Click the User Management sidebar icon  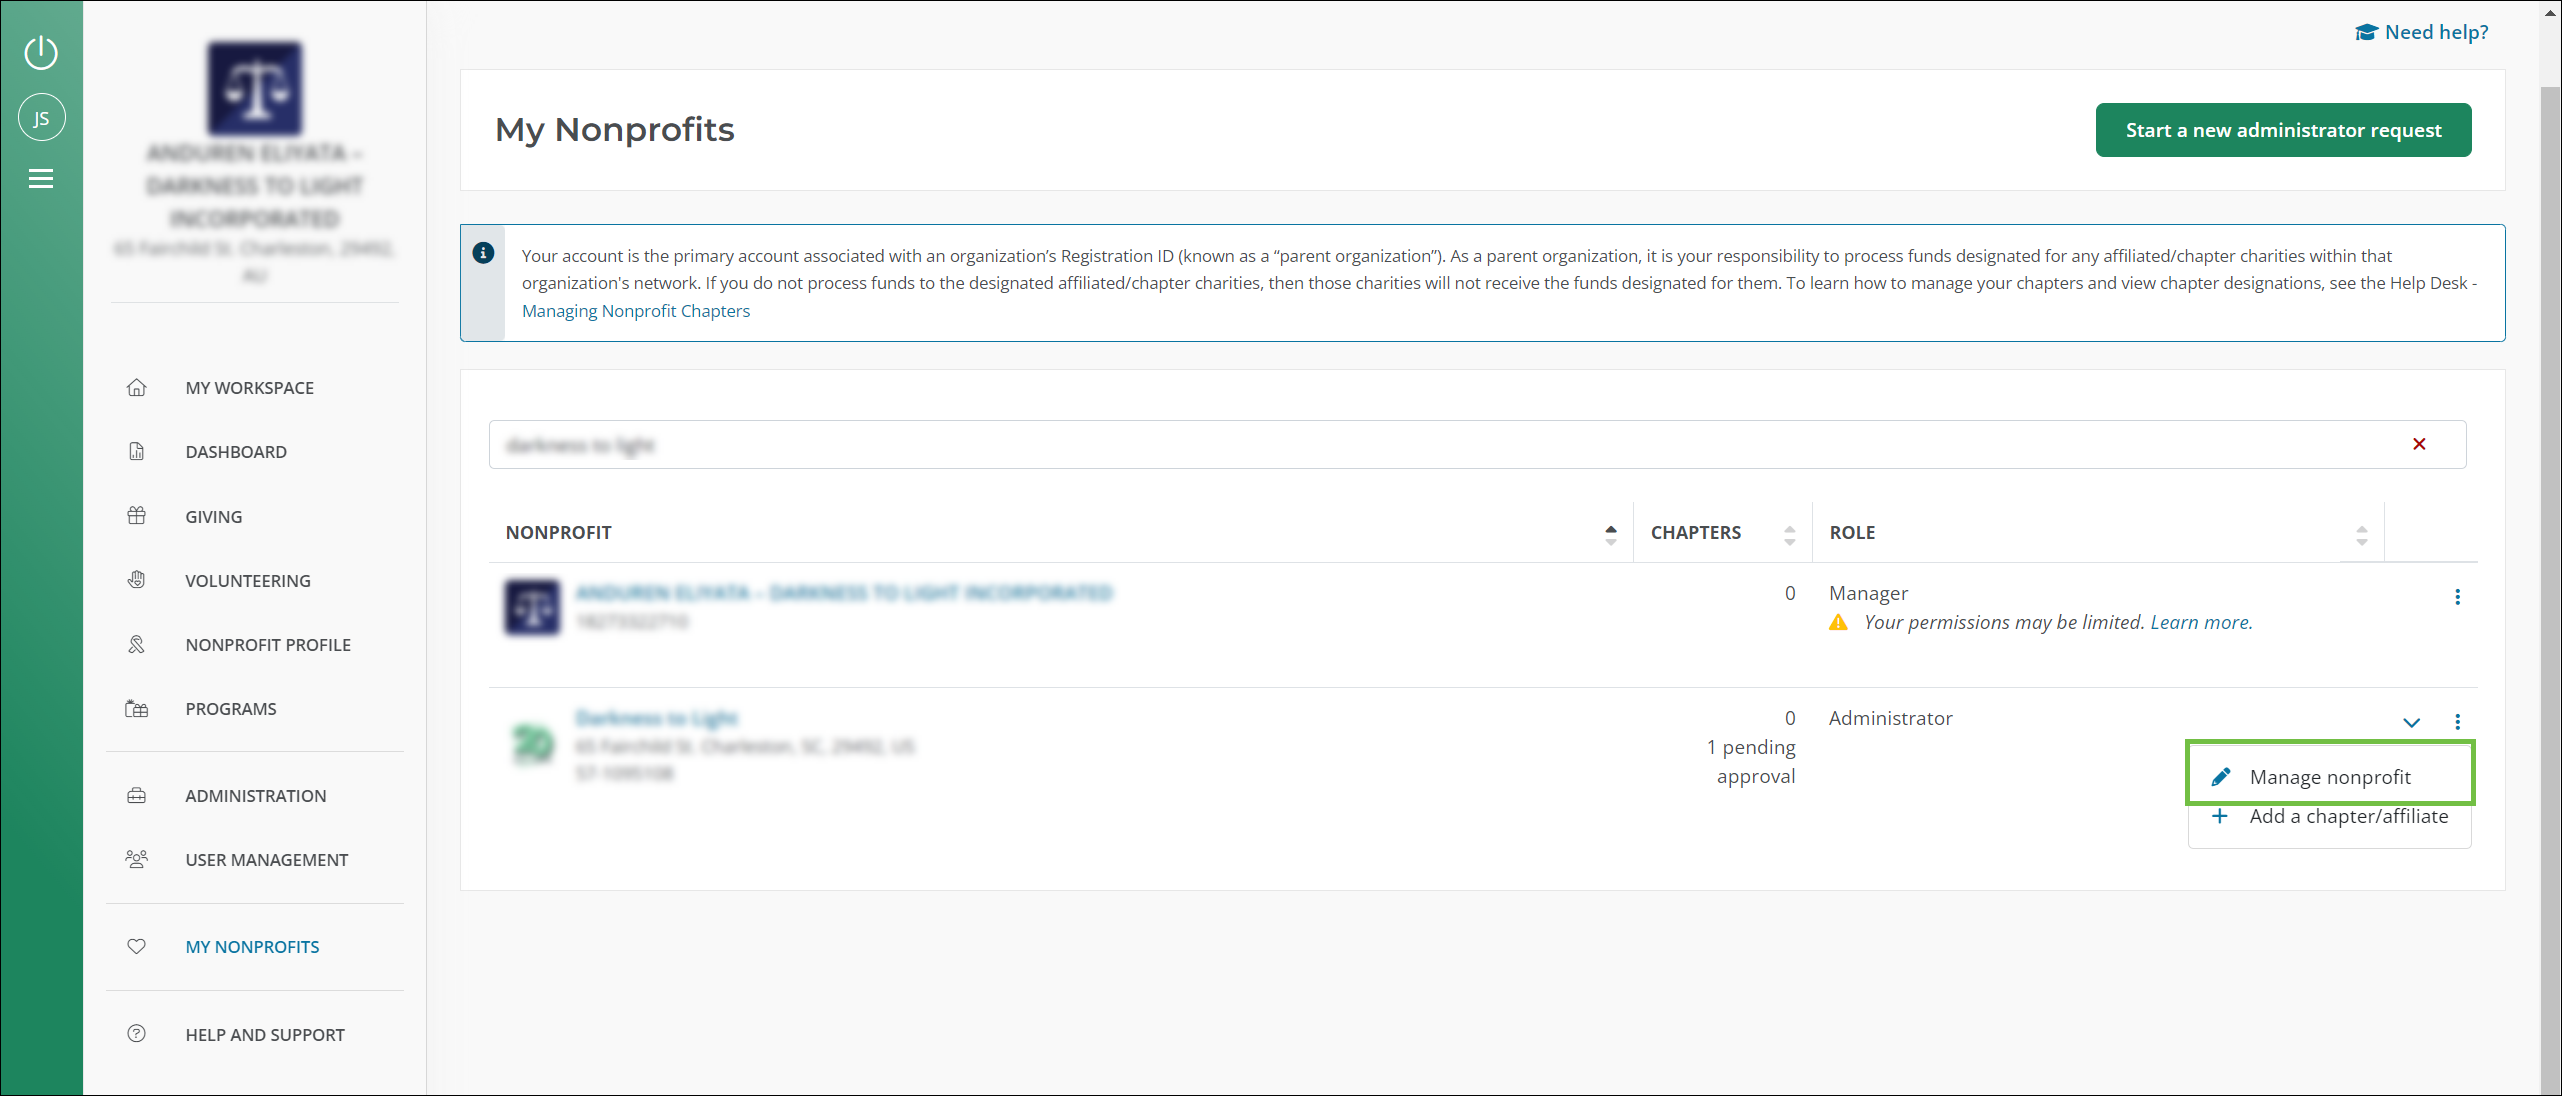(136, 859)
